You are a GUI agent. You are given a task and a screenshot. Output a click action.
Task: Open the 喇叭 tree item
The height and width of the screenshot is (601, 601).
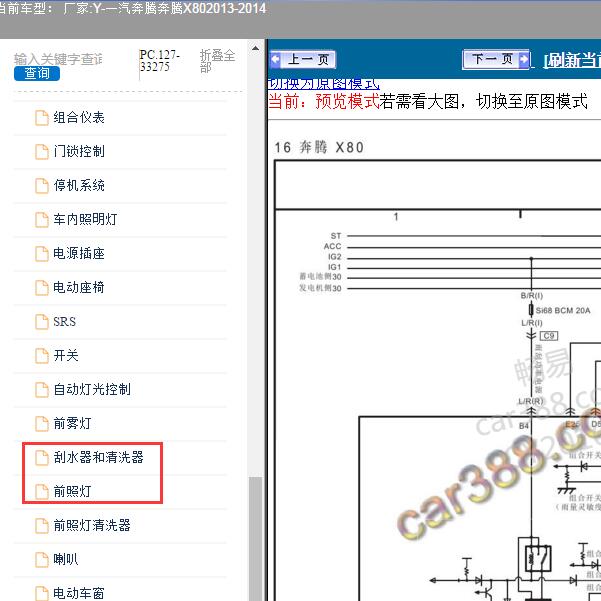(66, 560)
